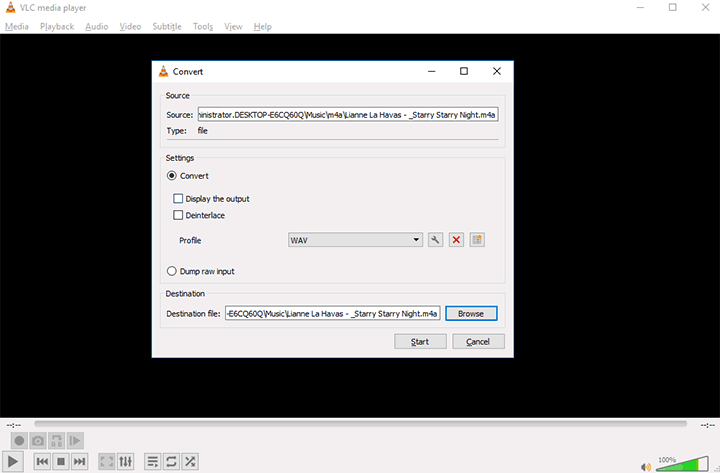
Task: Open the Tools menu
Action: click(203, 27)
